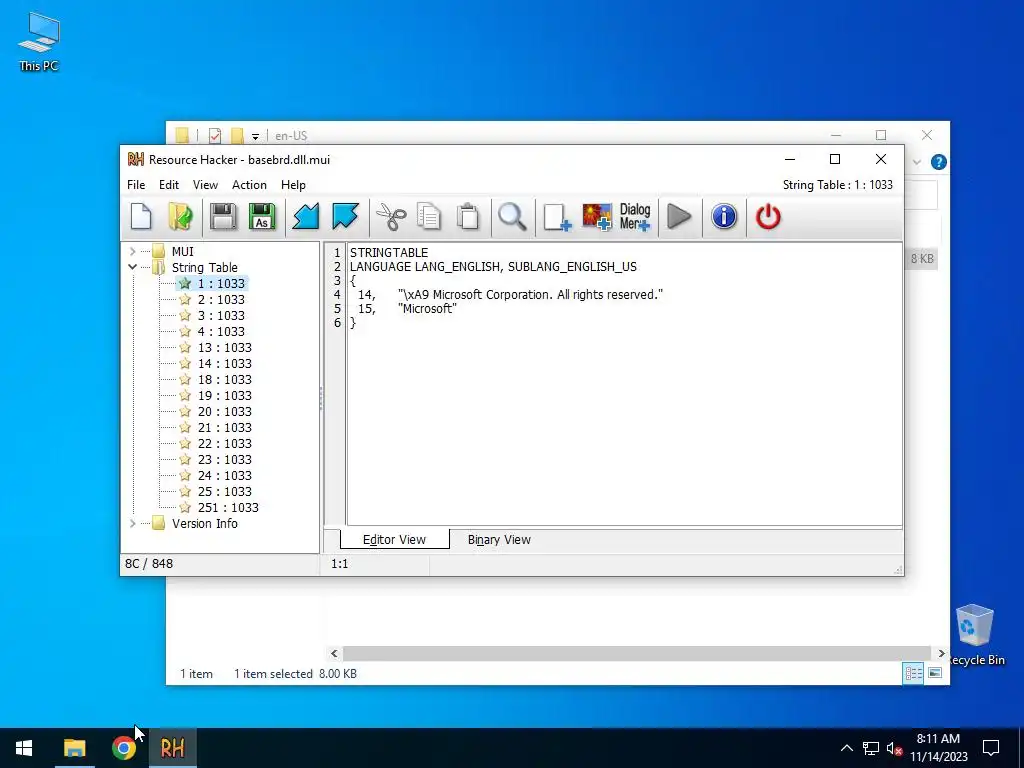
Task: Launch Chrome from the taskbar
Action: pos(123,748)
